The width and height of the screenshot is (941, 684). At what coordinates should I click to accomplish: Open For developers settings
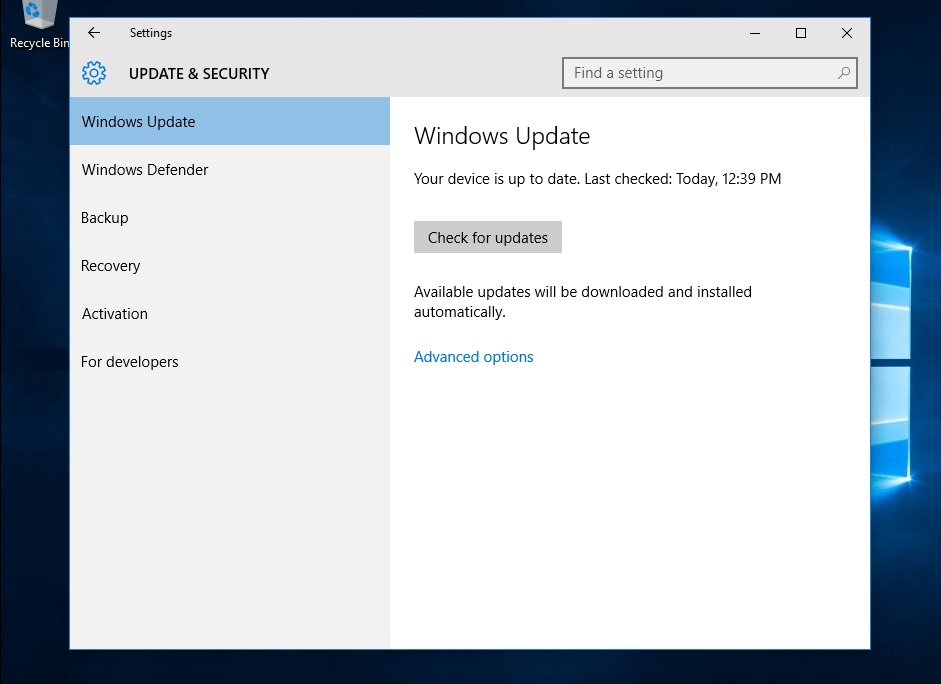pos(230,361)
